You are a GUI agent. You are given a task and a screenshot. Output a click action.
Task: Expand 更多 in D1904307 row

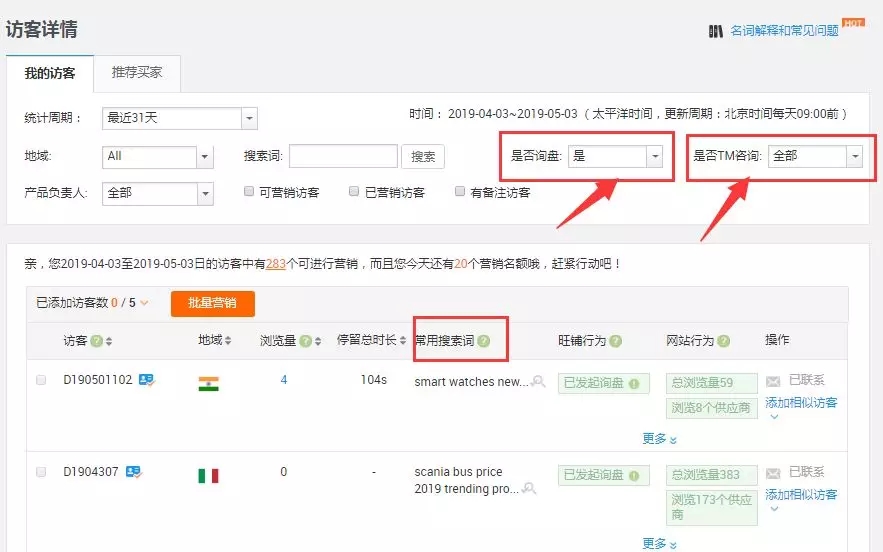[659, 544]
